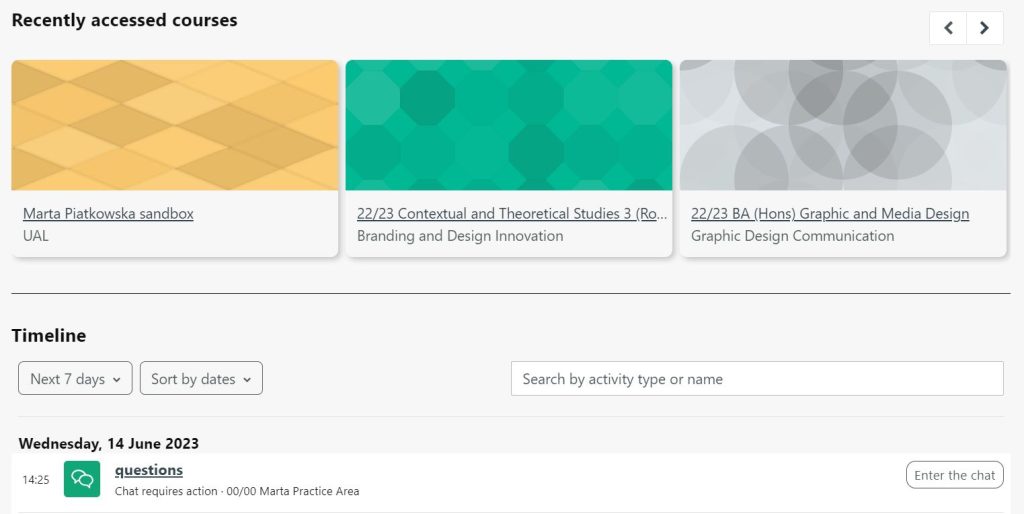Click the UAL category text under sandbox
1024x514 pixels.
point(36,236)
